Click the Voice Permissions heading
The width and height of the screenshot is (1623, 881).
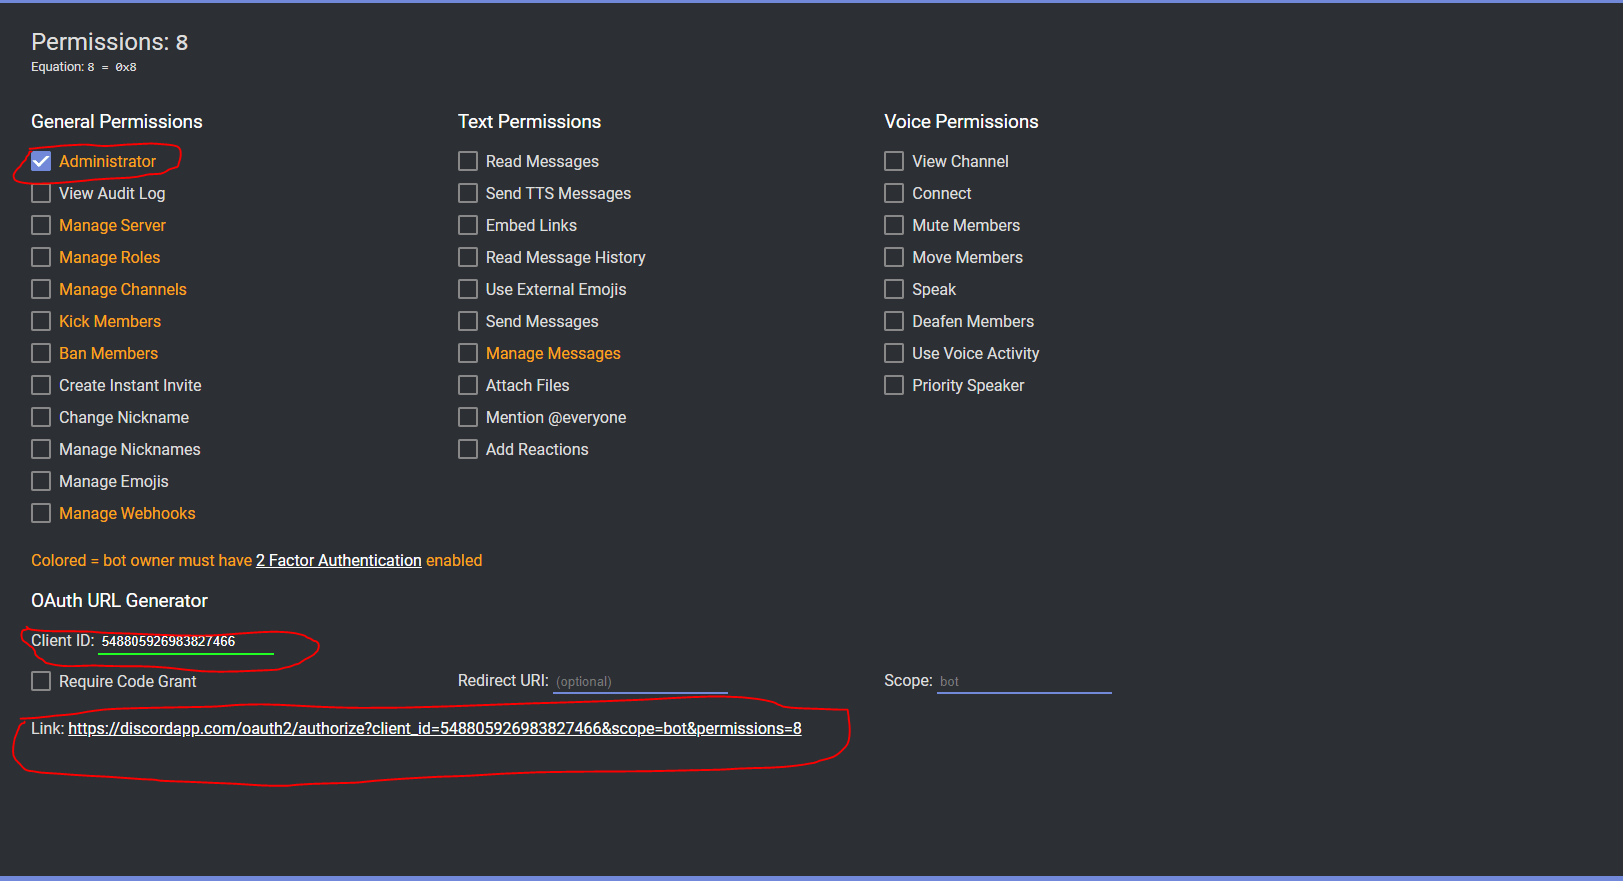tap(962, 122)
